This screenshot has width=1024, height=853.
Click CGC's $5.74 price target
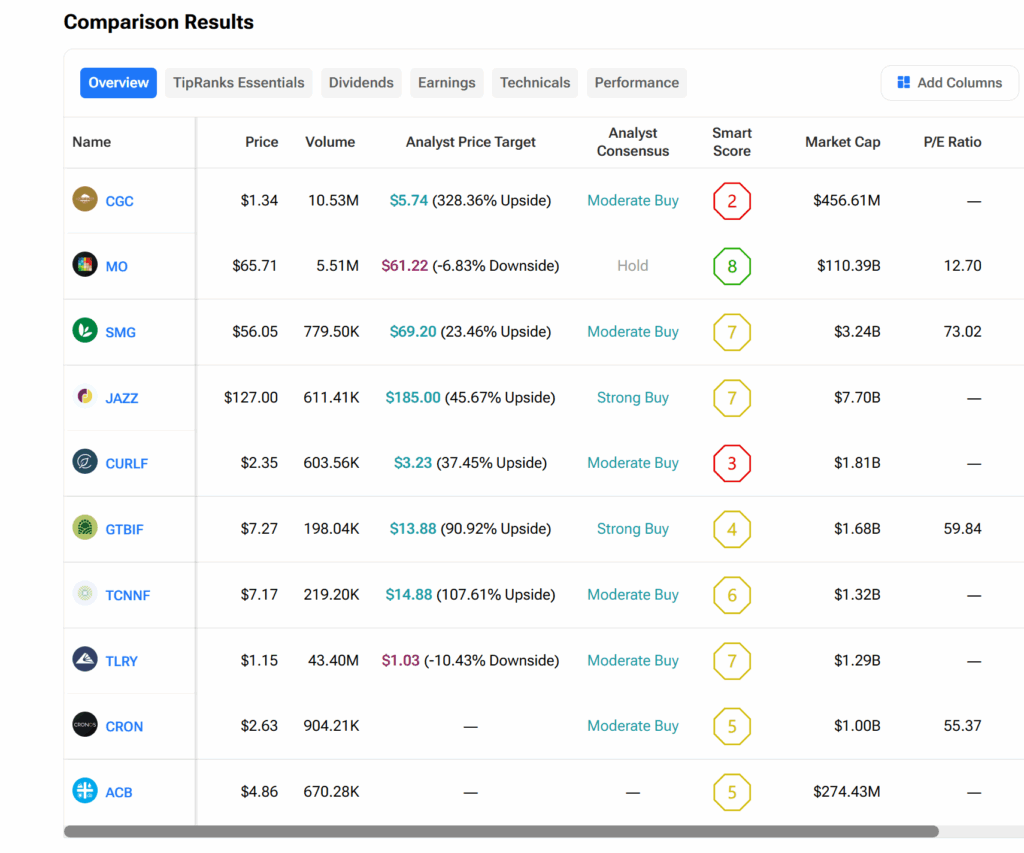pyautogui.click(x=409, y=201)
